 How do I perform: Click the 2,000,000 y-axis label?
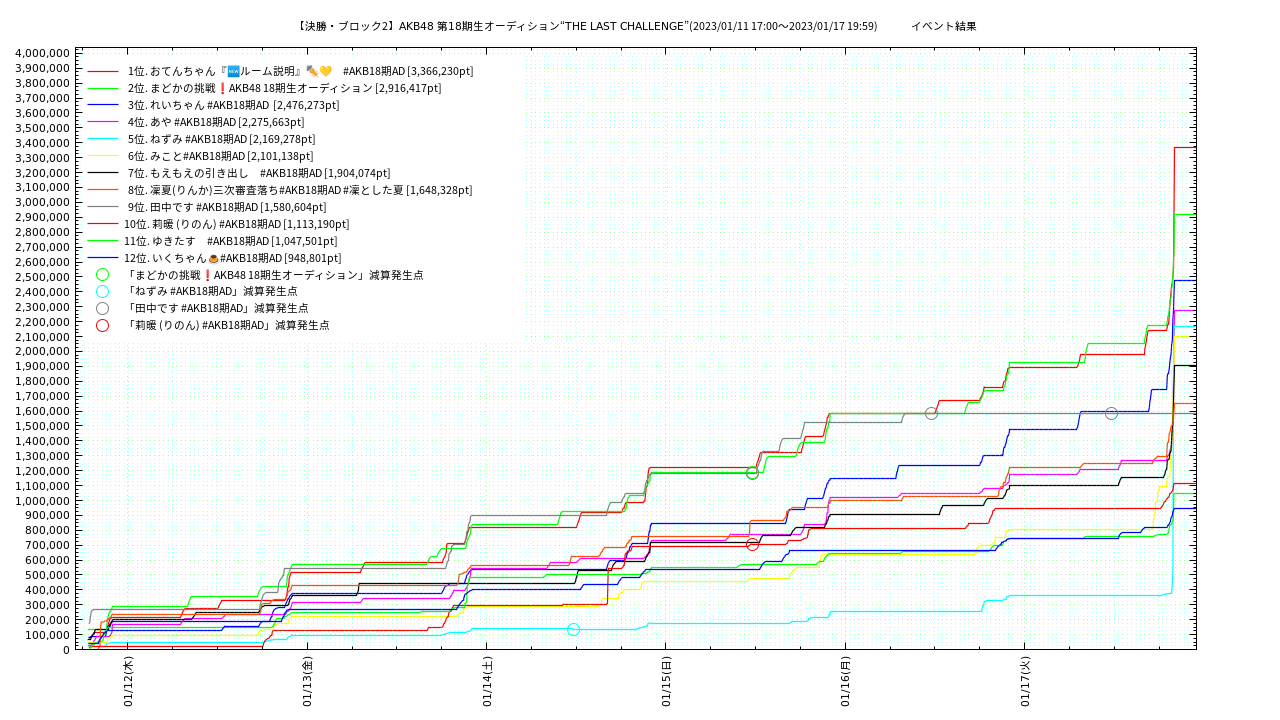(43, 351)
